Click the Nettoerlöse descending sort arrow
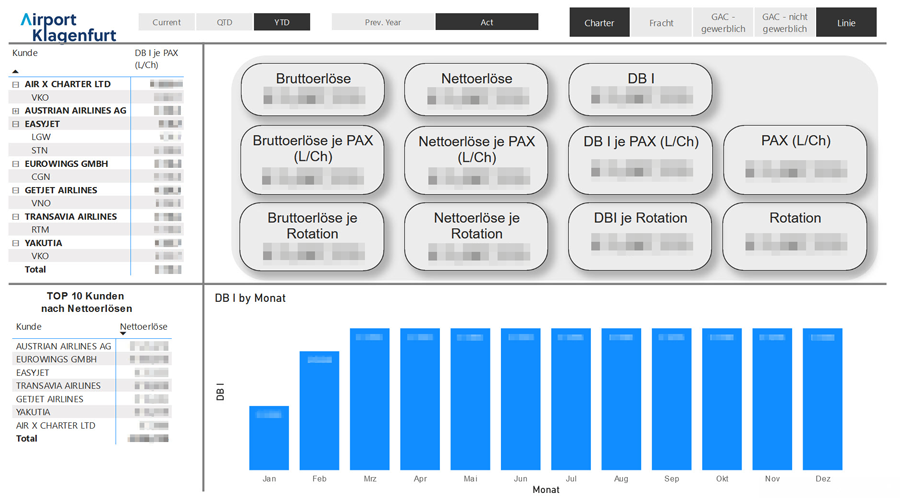 point(124,333)
